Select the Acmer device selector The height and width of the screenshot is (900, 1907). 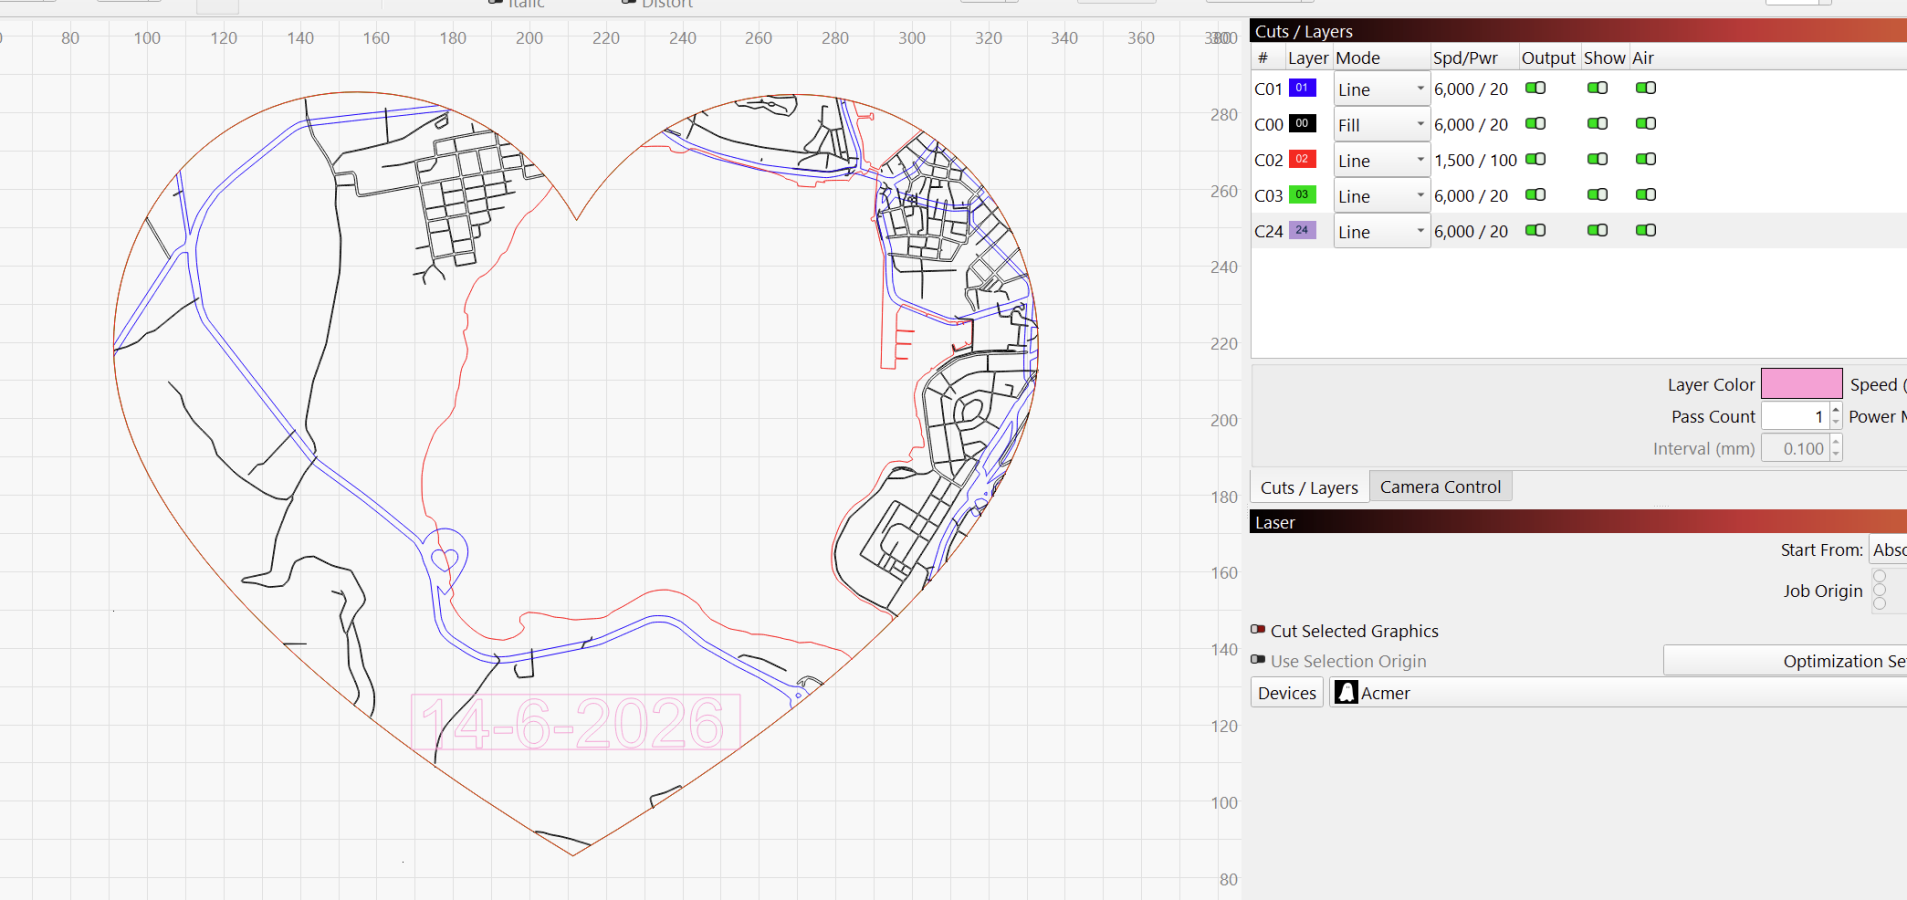click(x=1618, y=693)
